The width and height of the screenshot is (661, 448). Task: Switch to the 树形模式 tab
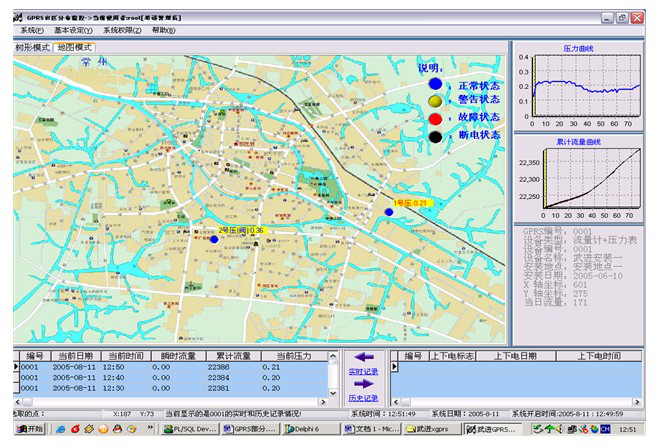32,47
